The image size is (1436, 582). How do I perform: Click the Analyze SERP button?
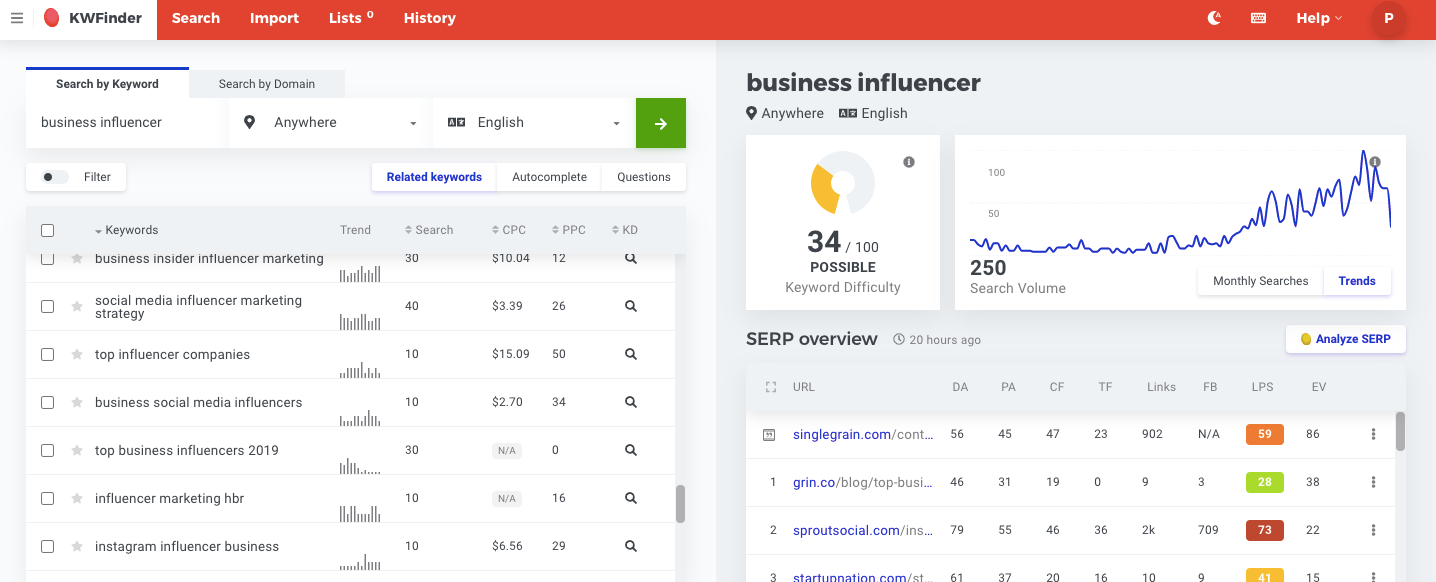tap(1345, 339)
